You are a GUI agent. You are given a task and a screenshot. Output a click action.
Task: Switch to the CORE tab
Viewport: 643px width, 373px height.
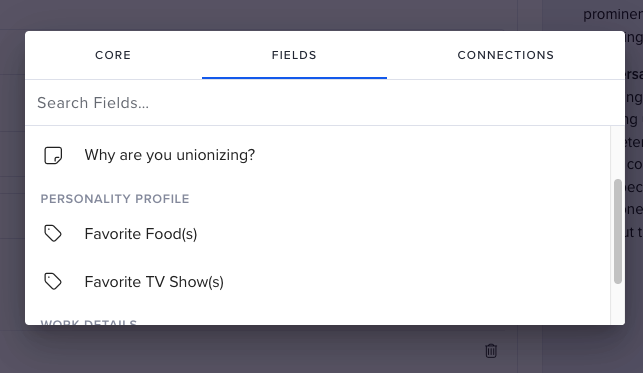pos(113,55)
